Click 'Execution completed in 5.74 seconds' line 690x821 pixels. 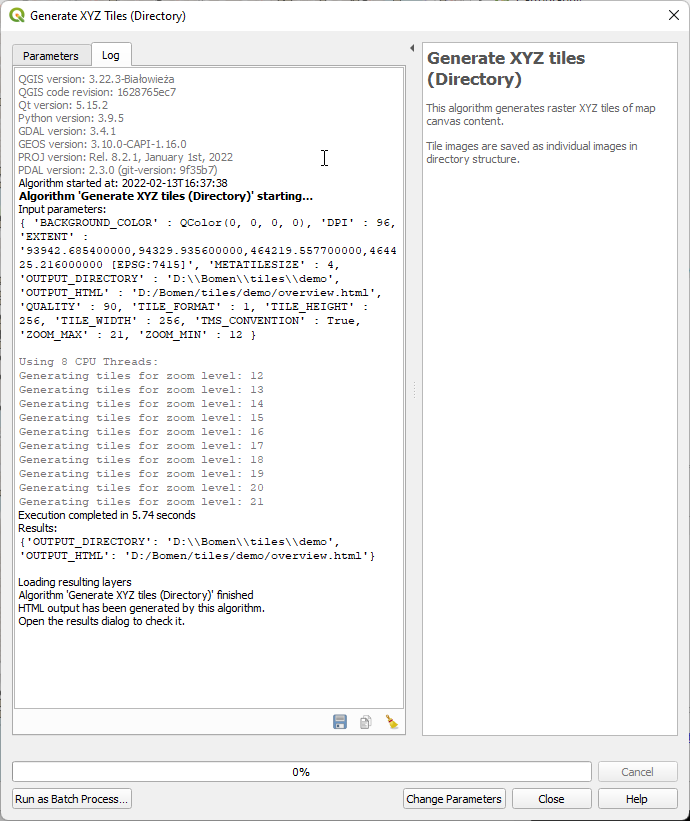pyautogui.click(x=107, y=515)
